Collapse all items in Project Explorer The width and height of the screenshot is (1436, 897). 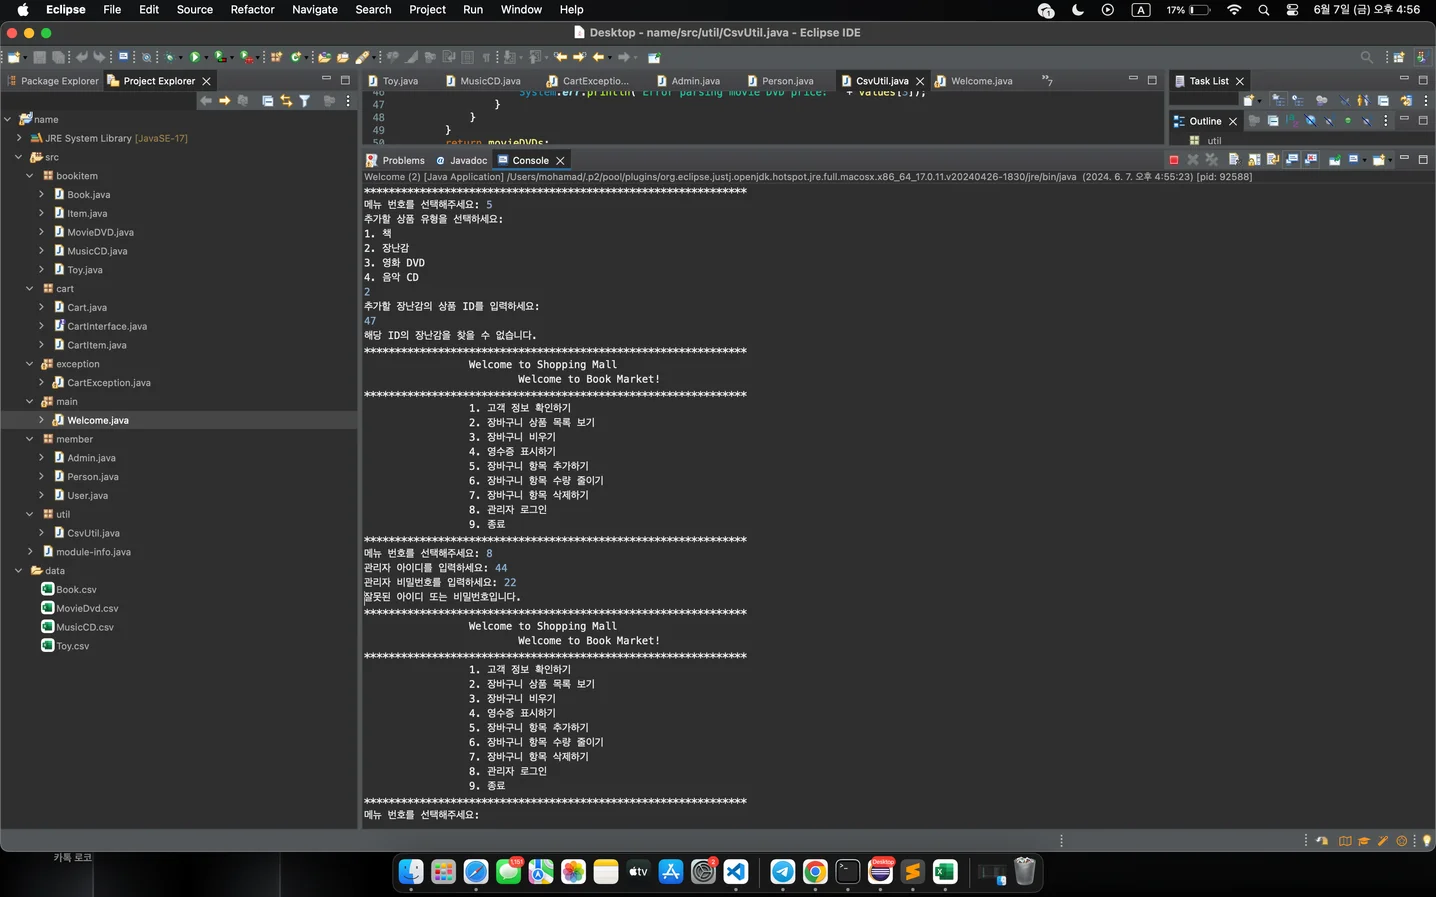click(268, 101)
